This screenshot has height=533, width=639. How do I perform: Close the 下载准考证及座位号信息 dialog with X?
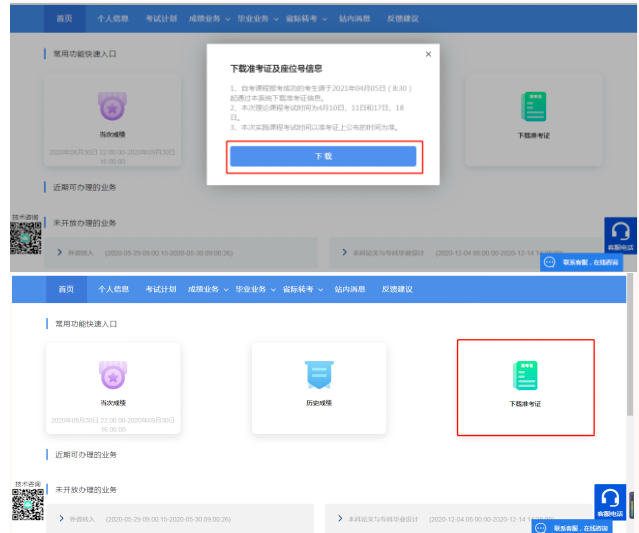[x=428, y=54]
